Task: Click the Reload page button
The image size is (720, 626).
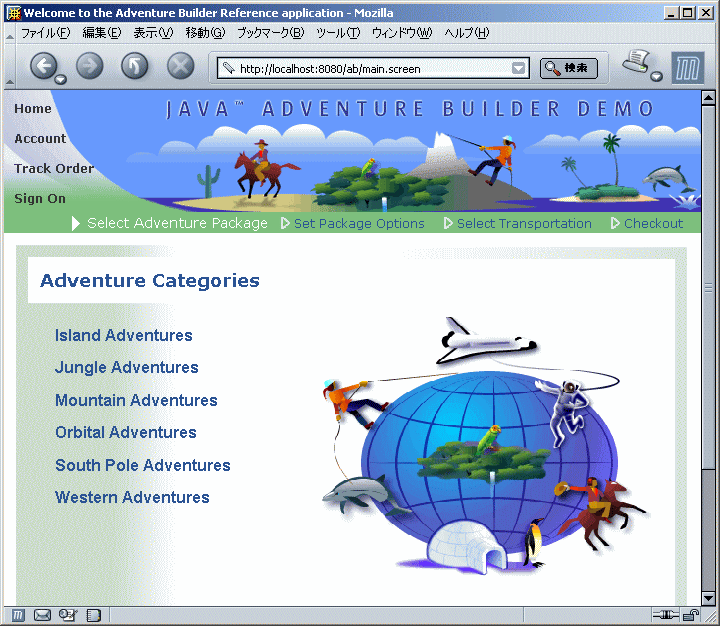Action: [135, 66]
